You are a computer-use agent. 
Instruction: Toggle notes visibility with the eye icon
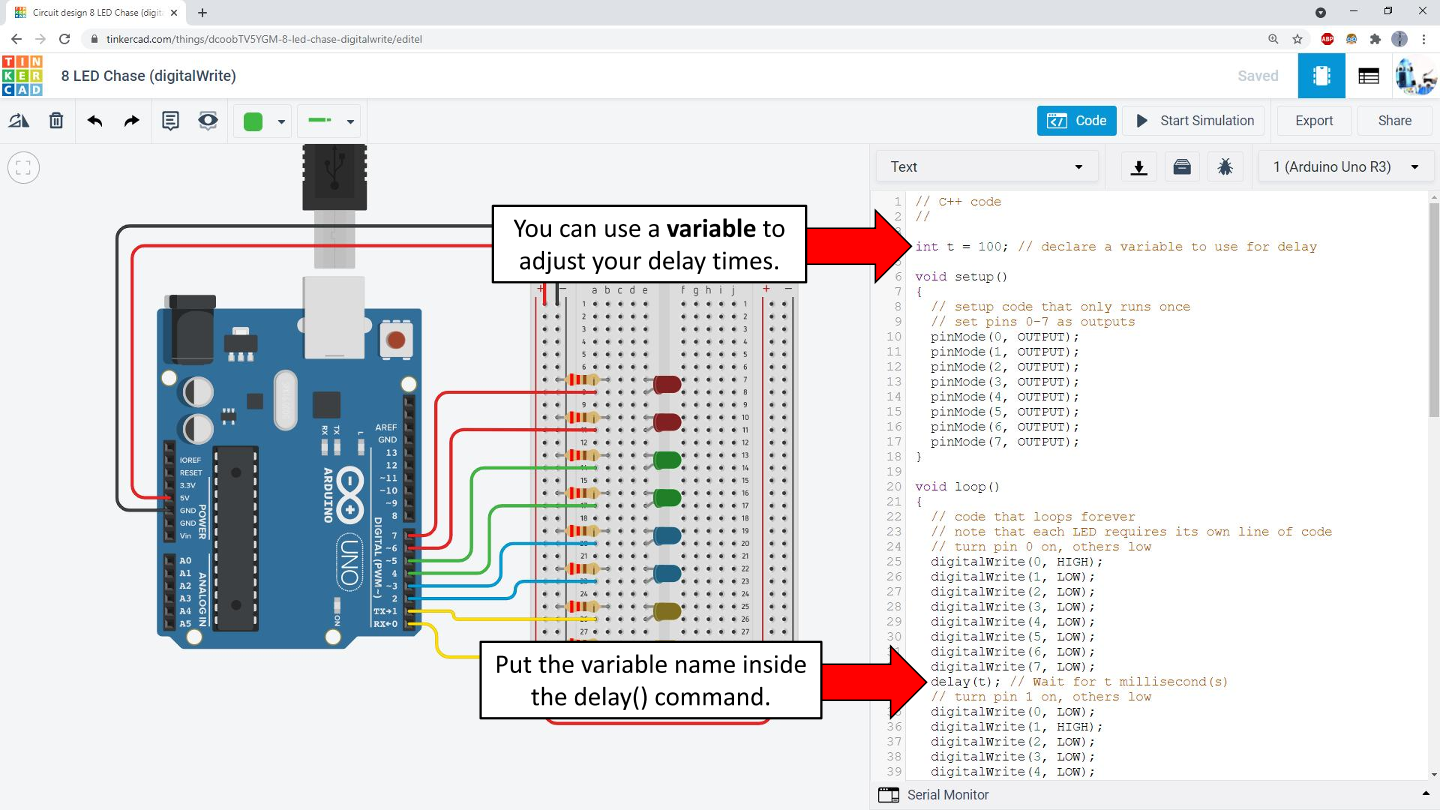tap(207, 121)
